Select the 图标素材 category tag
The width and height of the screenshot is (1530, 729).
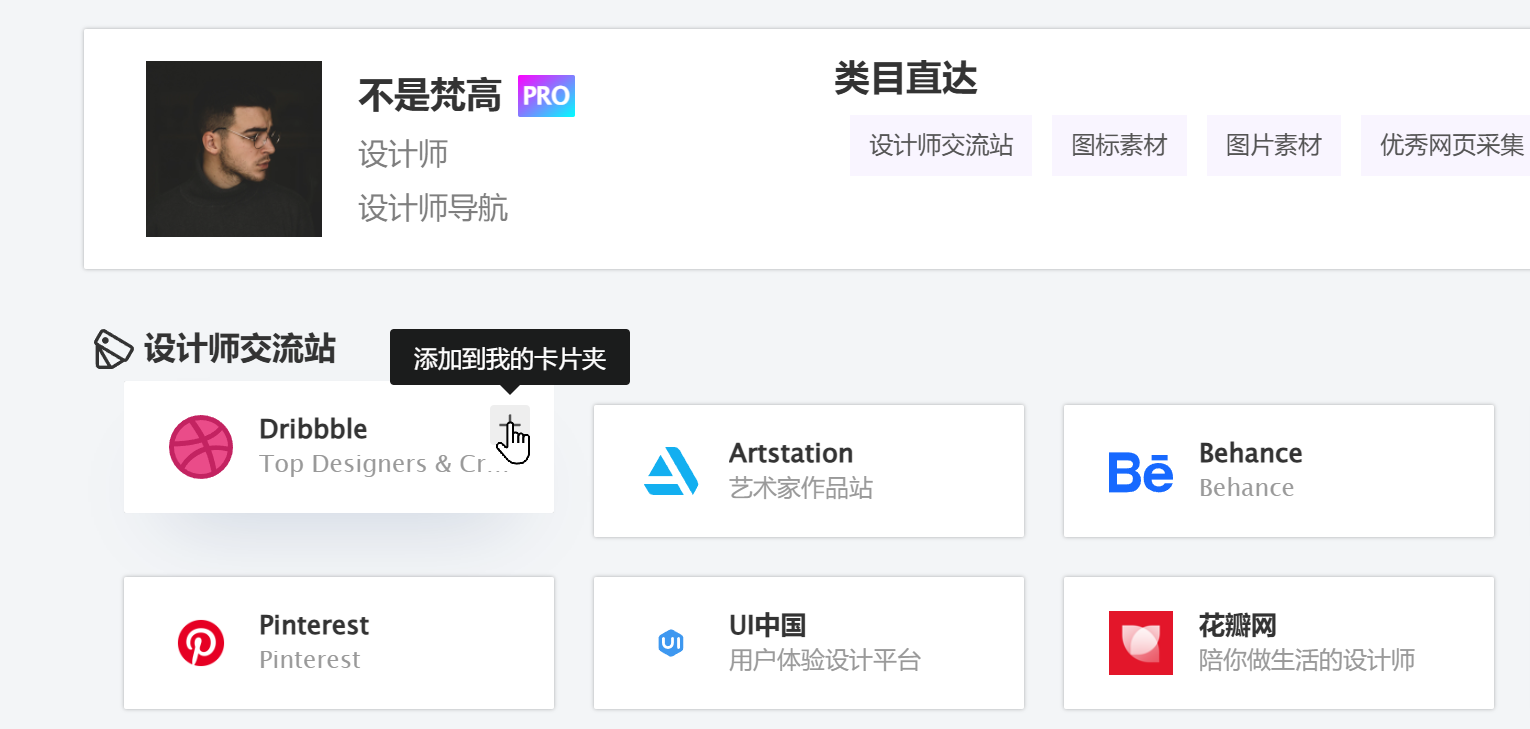tap(1119, 145)
